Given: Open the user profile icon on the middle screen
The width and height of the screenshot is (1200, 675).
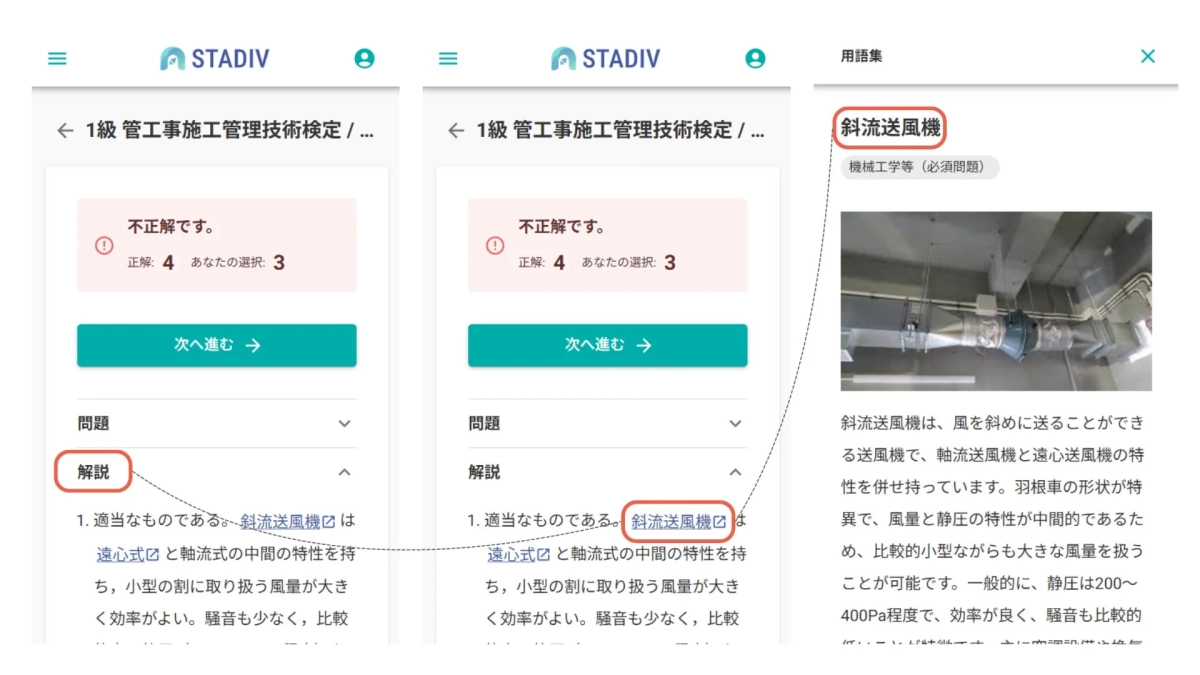Looking at the screenshot, I should [x=755, y=58].
